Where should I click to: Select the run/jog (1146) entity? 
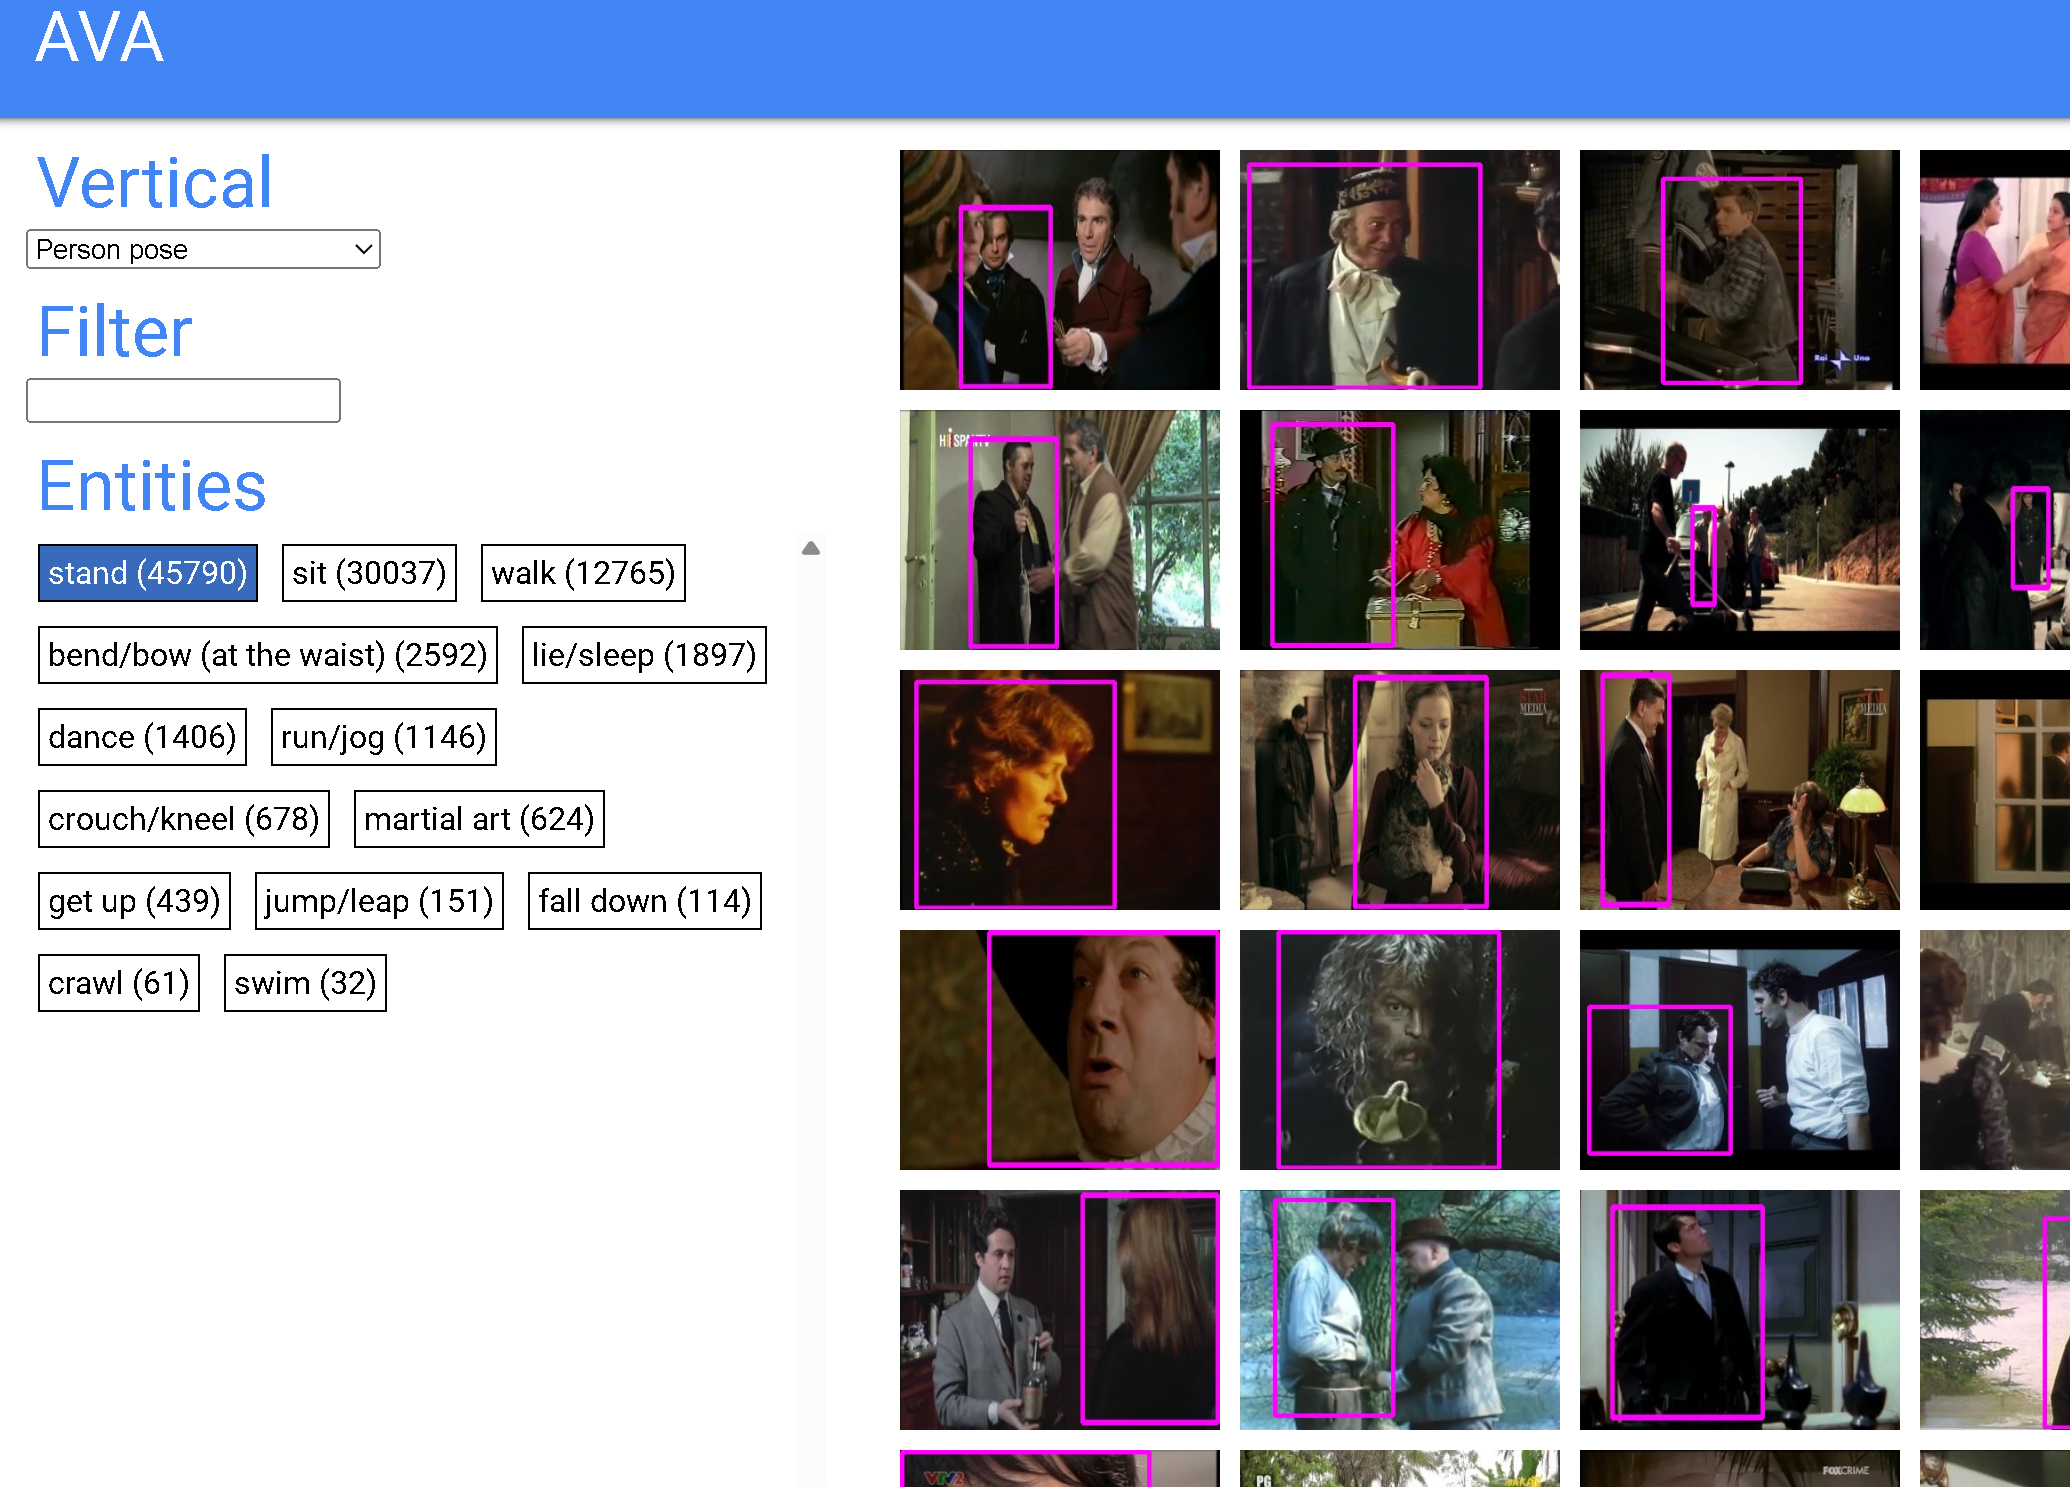pos(384,737)
